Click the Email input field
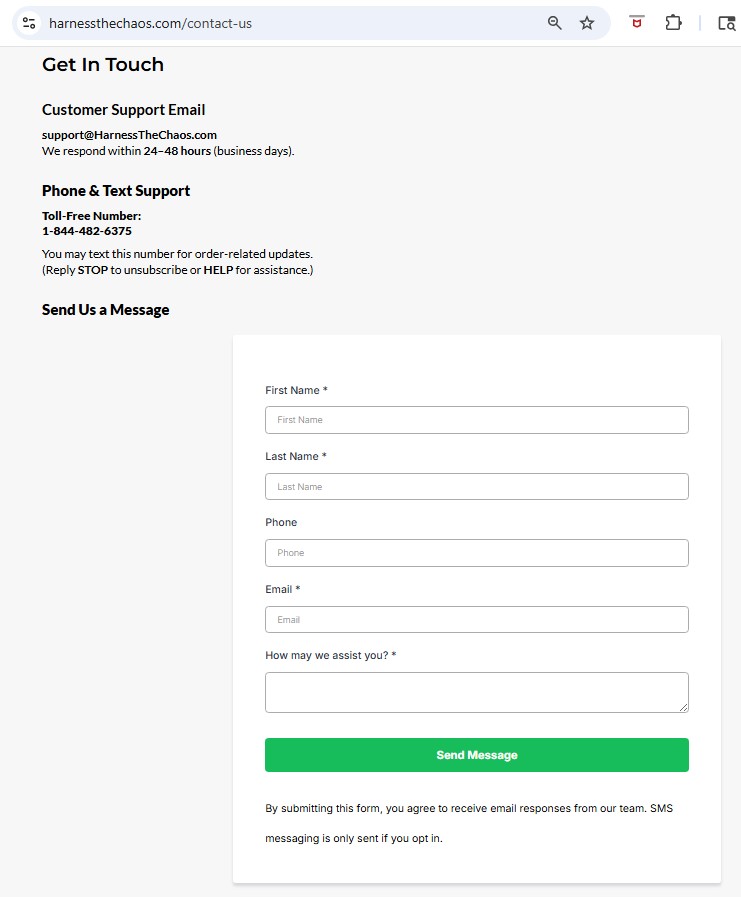 (x=476, y=620)
